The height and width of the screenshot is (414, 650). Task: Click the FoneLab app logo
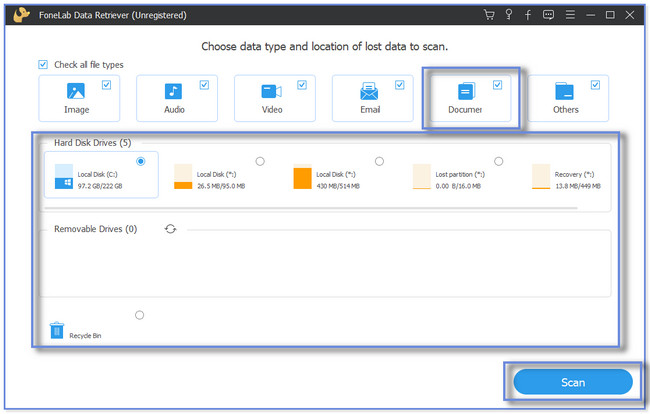click(21, 15)
